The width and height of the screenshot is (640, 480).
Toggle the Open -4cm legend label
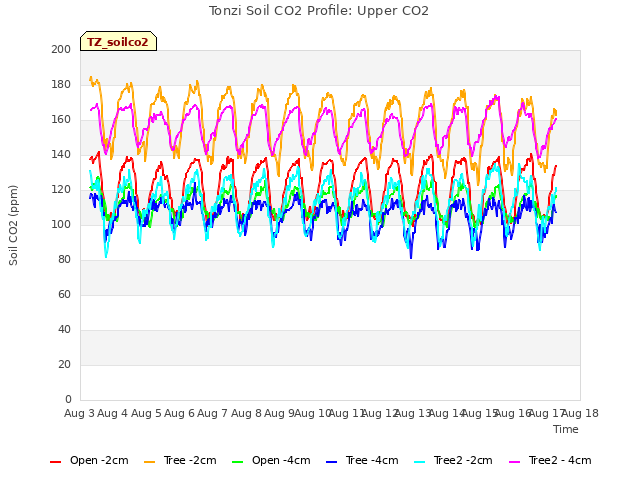pyautogui.click(x=281, y=460)
